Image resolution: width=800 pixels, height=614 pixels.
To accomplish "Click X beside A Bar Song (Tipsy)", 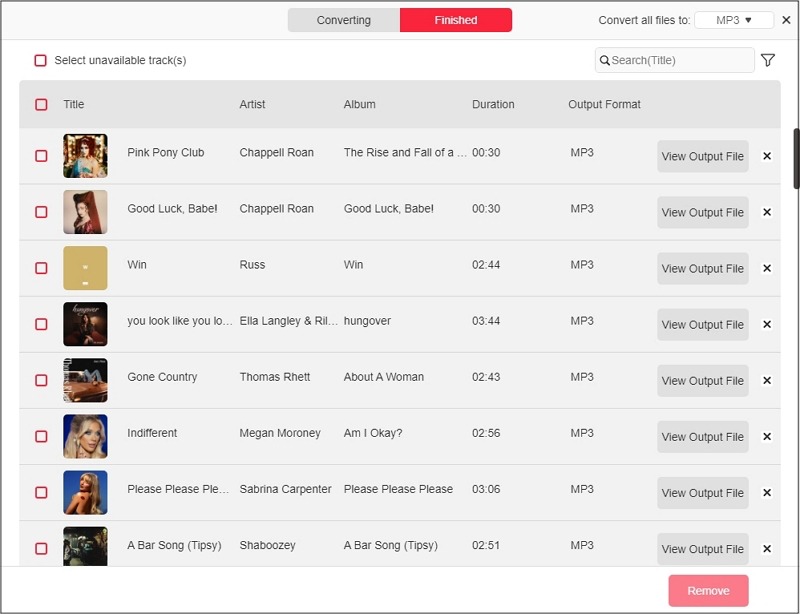I will click(767, 548).
